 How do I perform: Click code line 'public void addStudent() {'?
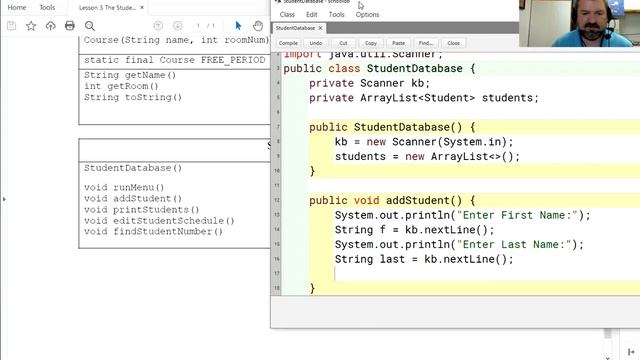click(392, 200)
